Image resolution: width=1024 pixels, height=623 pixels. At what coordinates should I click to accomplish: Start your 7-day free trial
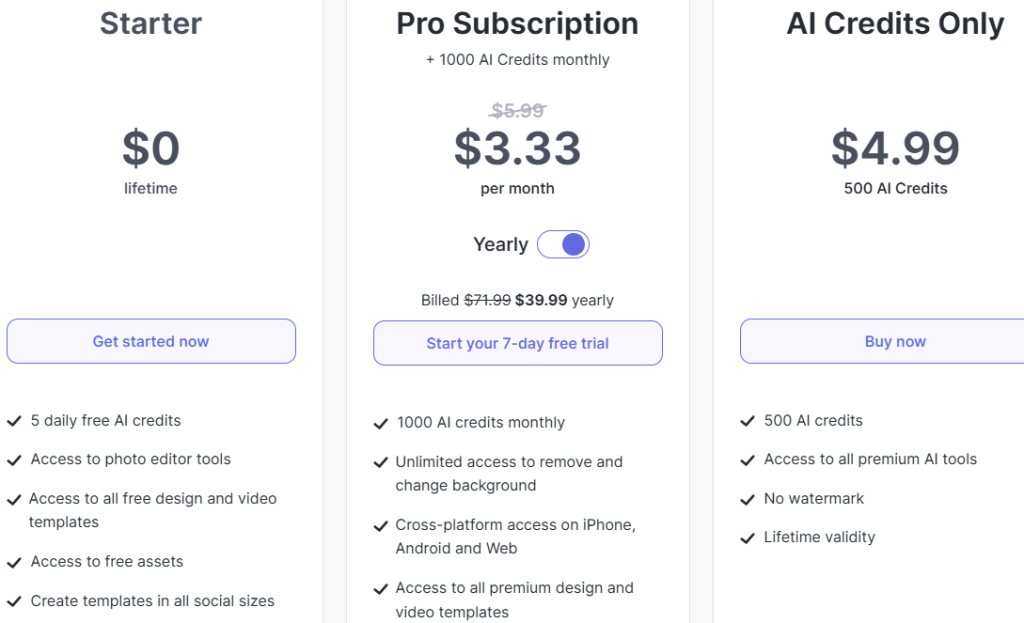(518, 343)
